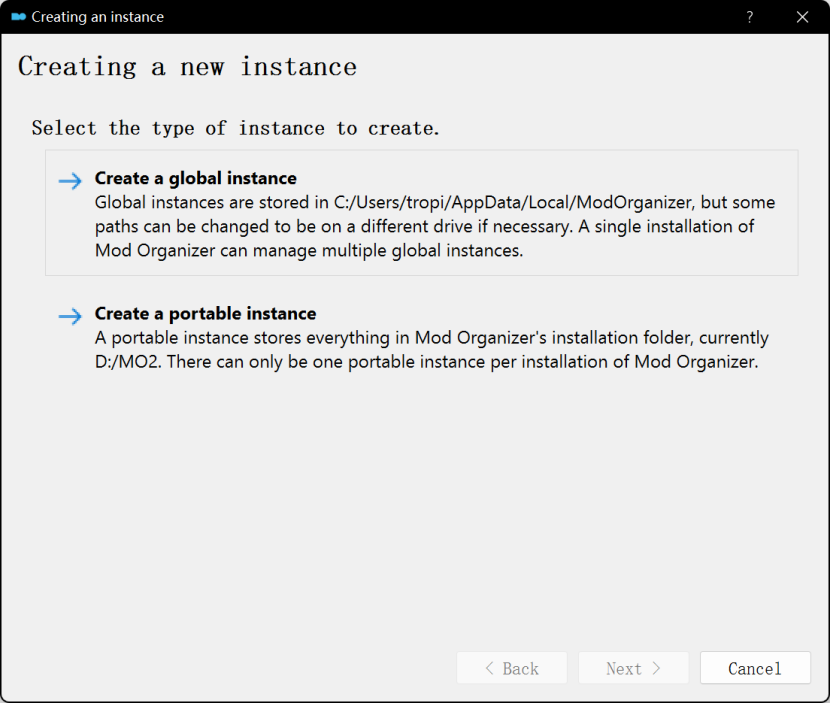Click the Creating a new instance page heading
The height and width of the screenshot is (704, 831).
tap(187, 67)
